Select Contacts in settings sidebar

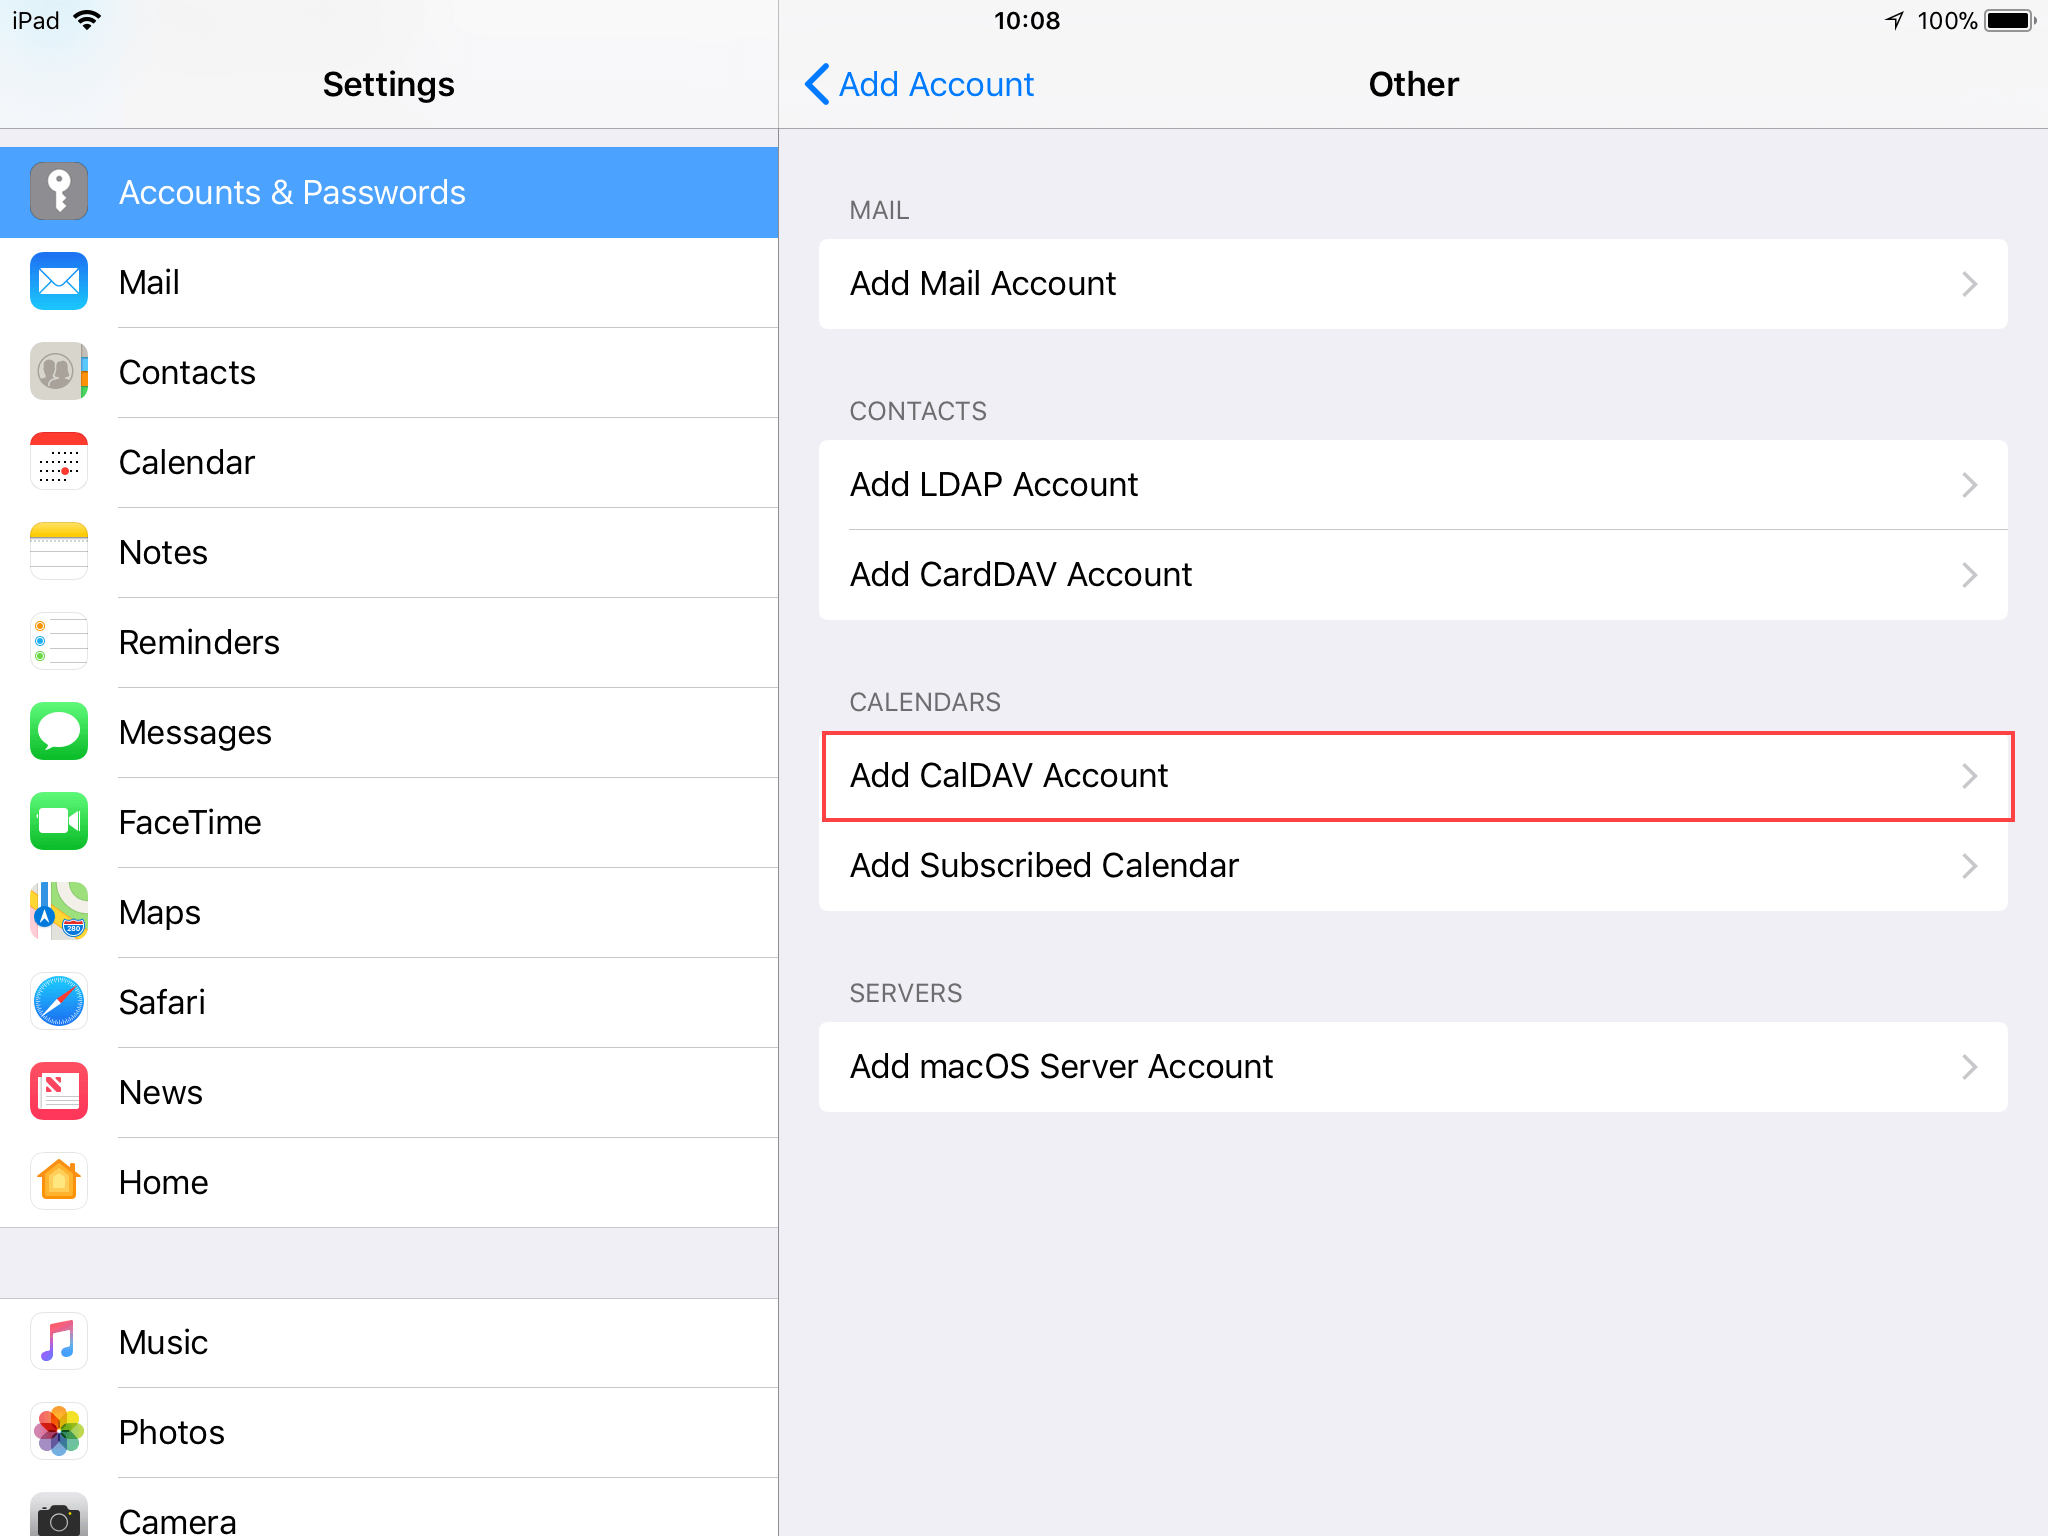tap(389, 372)
